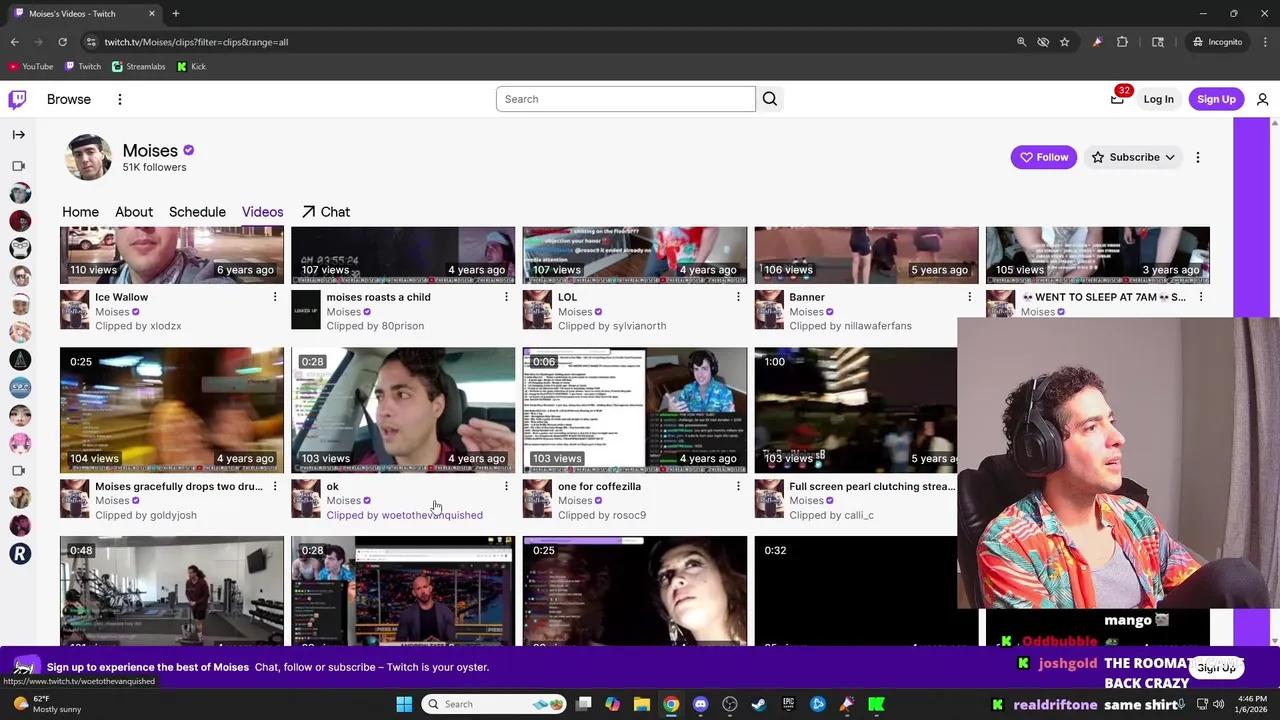1280x720 pixels.
Task: Open the user account icon
Action: 1262,99
